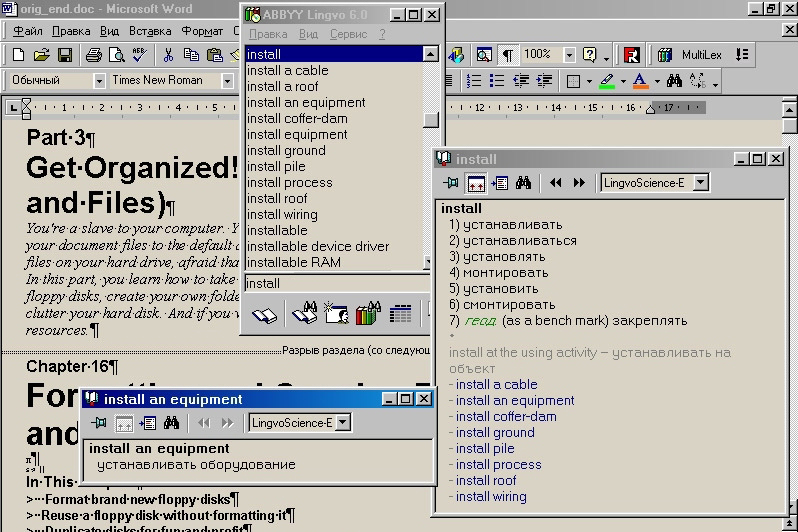This screenshot has height=532, width=798.
Task: Expand the 100% zoom dropdown
Action: (x=569, y=55)
